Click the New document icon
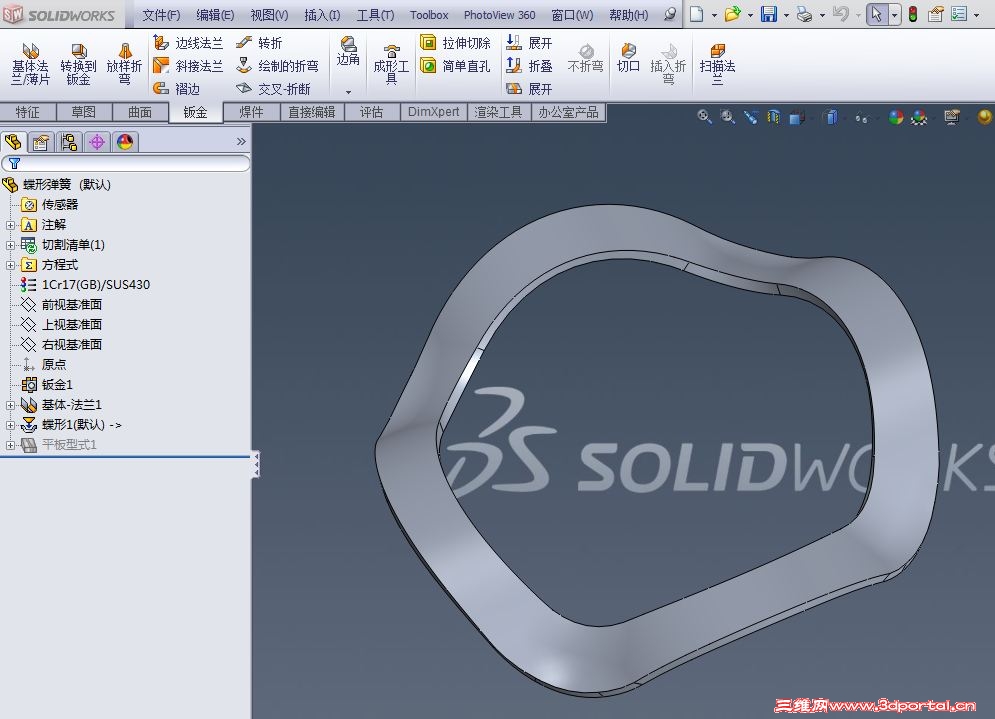 pos(697,14)
